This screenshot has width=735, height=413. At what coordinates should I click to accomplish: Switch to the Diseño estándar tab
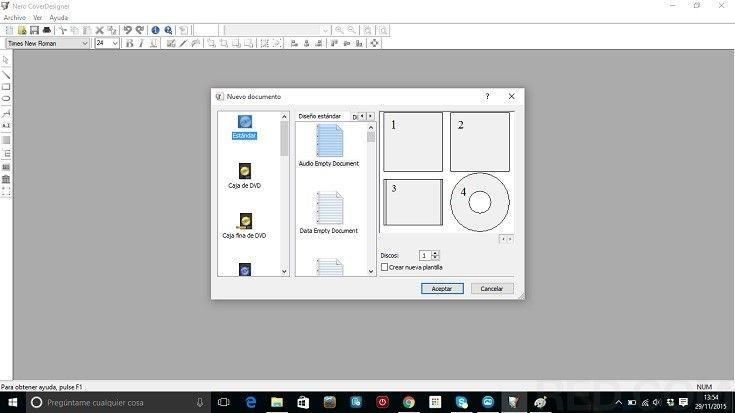click(320, 116)
